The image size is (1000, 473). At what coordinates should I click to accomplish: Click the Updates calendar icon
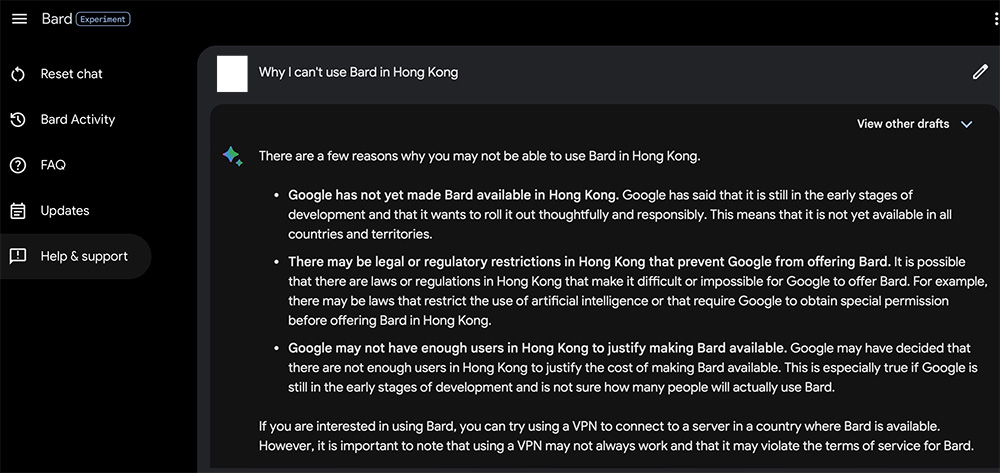tap(18, 211)
